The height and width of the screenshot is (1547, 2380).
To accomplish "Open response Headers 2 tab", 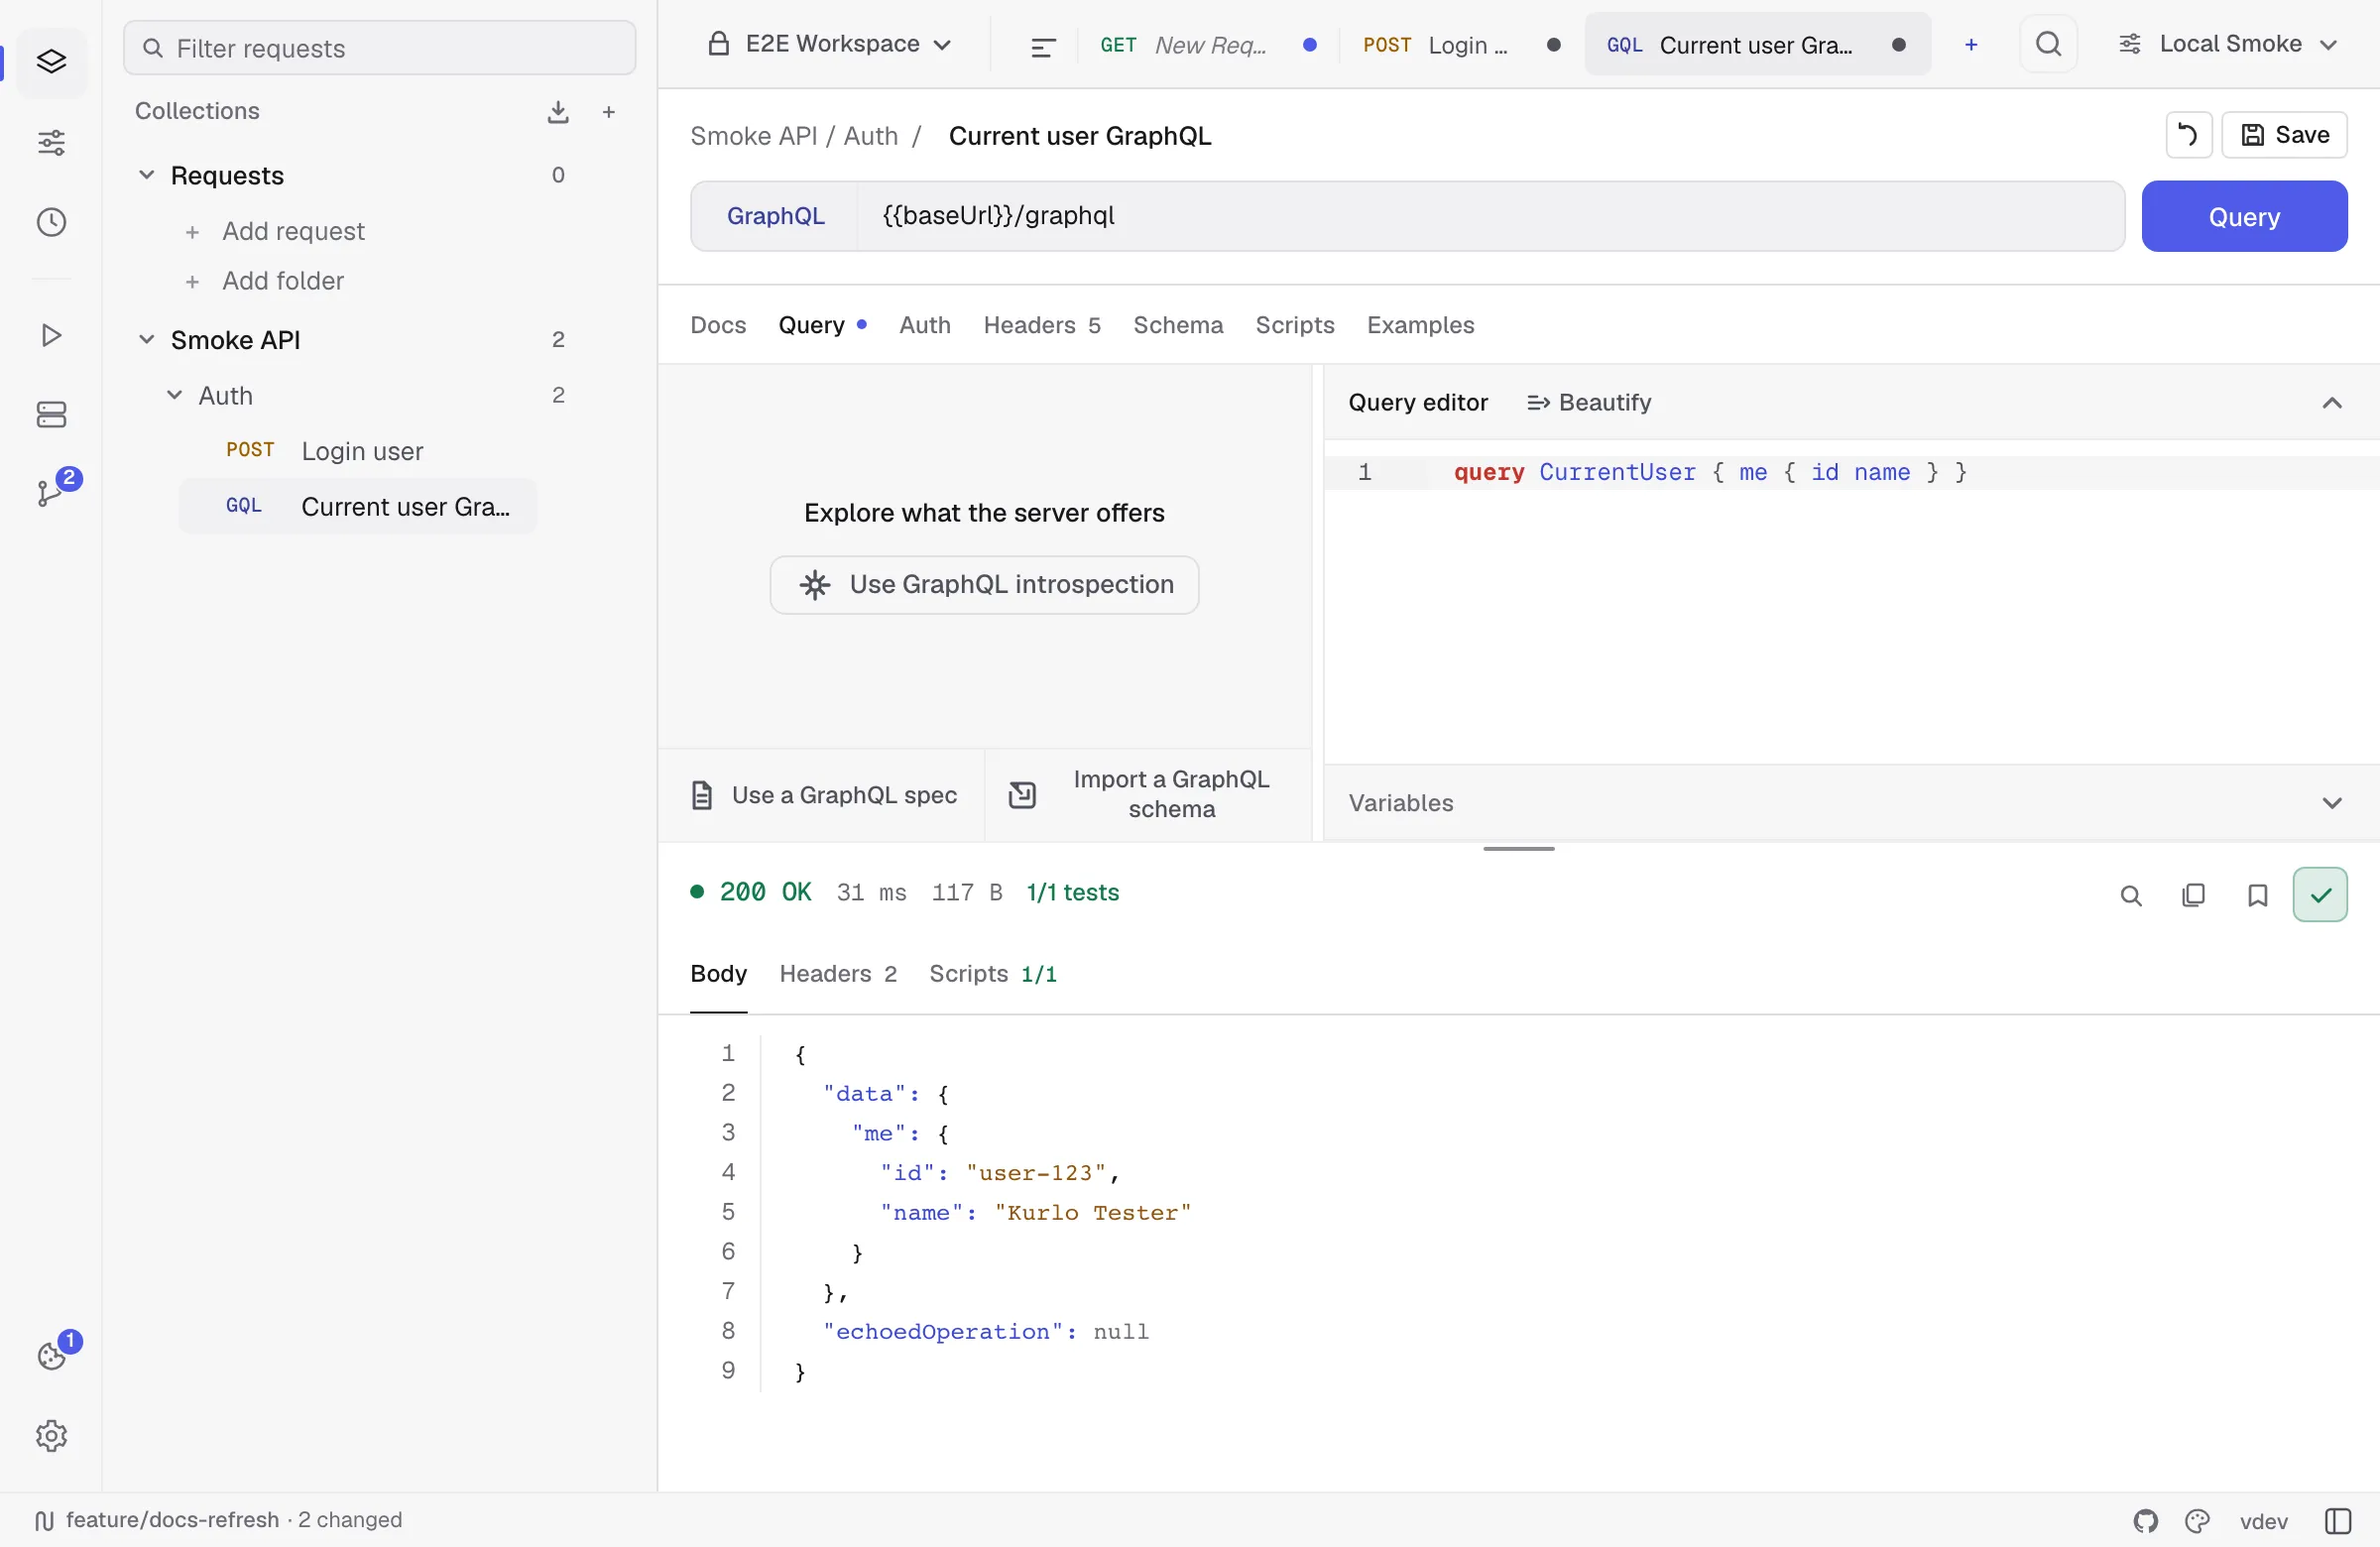I will point(837,974).
